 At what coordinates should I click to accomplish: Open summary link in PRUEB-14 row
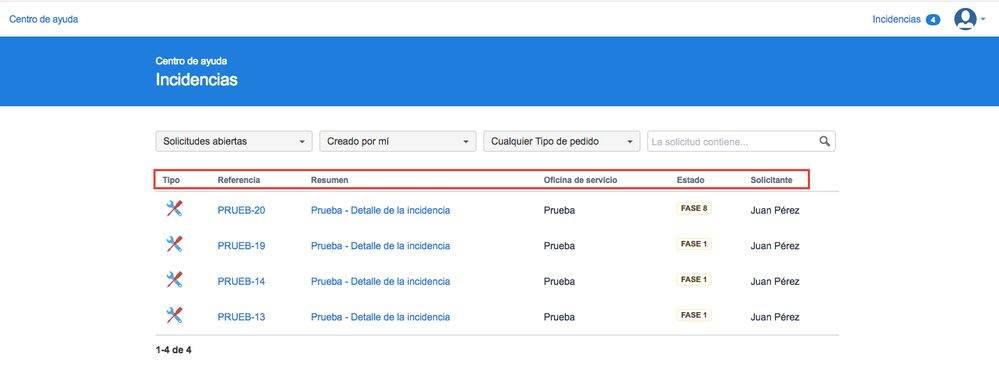coord(380,282)
